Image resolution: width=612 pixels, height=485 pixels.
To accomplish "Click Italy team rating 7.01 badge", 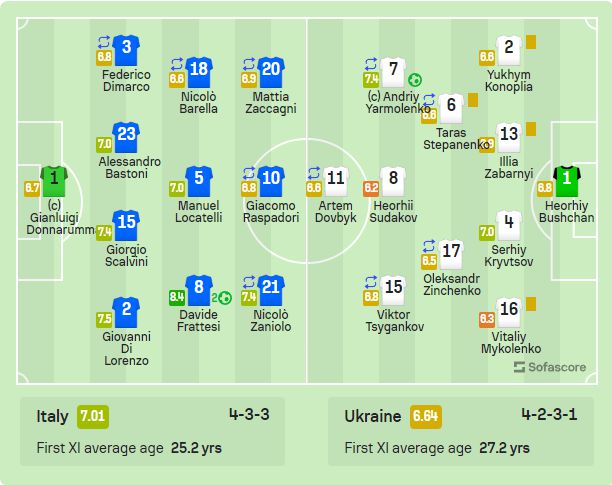I will click(x=92, y=415).
